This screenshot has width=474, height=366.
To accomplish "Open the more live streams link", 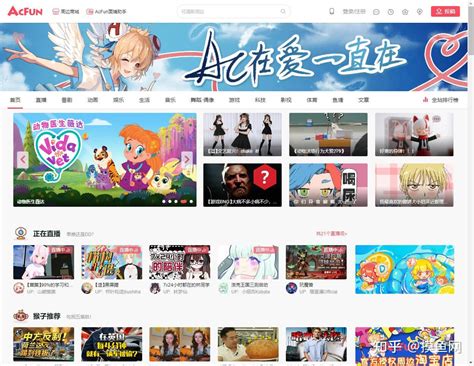I will (x=331, y=234).
